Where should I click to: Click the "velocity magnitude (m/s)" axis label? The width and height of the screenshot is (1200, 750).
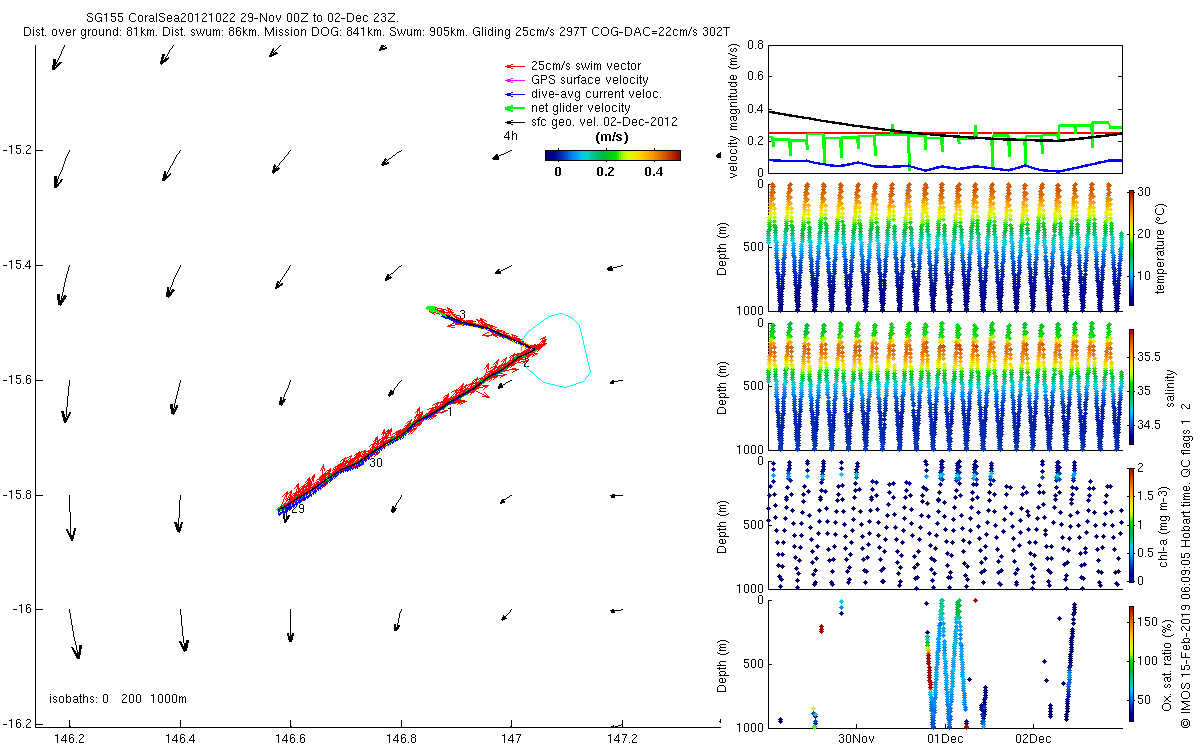733,110
